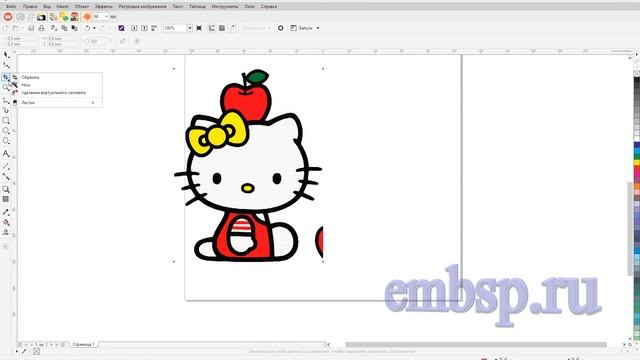The height and width of the screenshot is (360, 640).
Task: Open the dpi value dropdown arrow
Action: (107, 17)
